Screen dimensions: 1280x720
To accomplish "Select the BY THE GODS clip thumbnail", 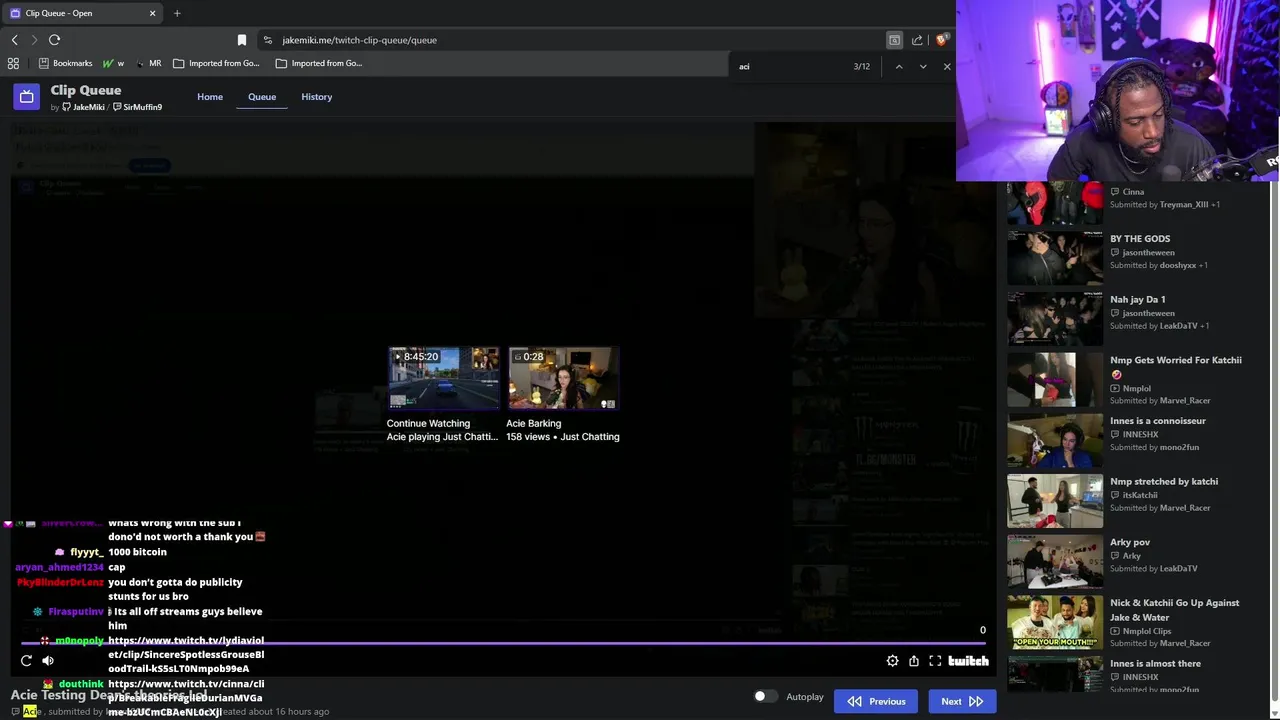I will (1055, 258).
